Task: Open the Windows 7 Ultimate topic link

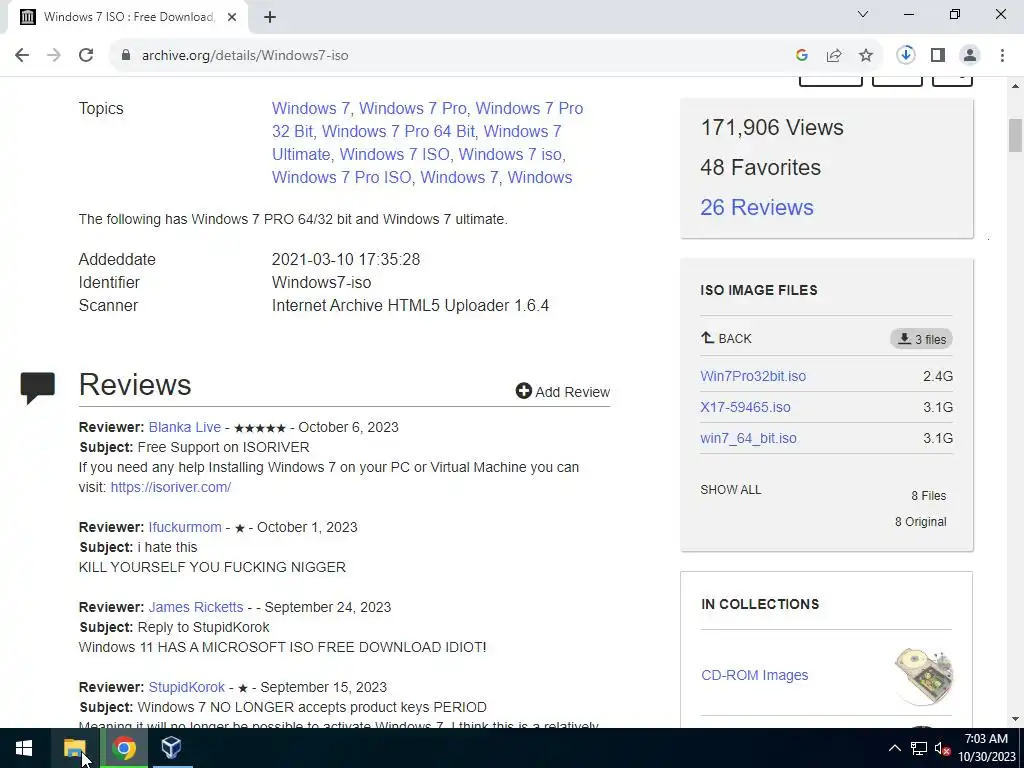Action: pos(417,142)
